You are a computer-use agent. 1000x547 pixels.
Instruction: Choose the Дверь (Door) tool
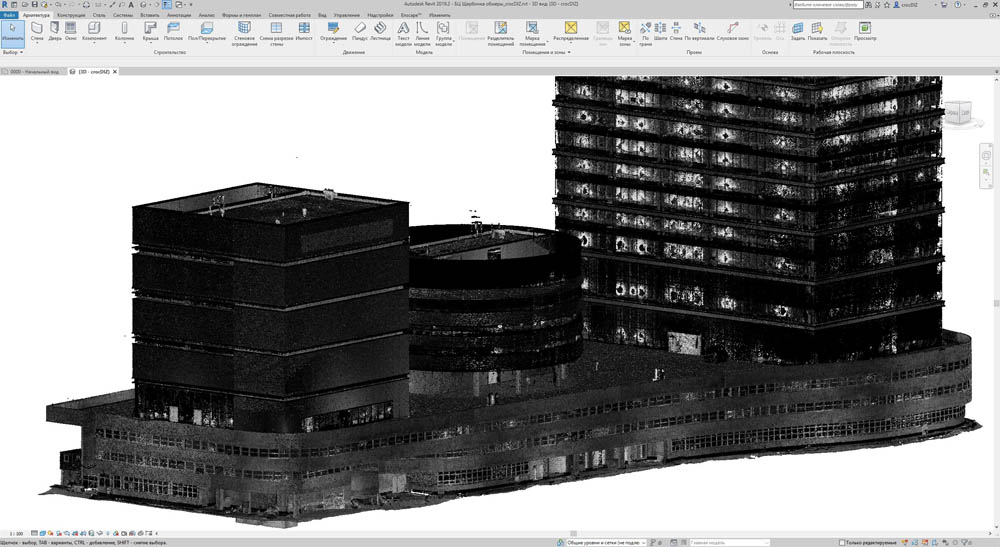pyautogui.click(x=55, y=31)
